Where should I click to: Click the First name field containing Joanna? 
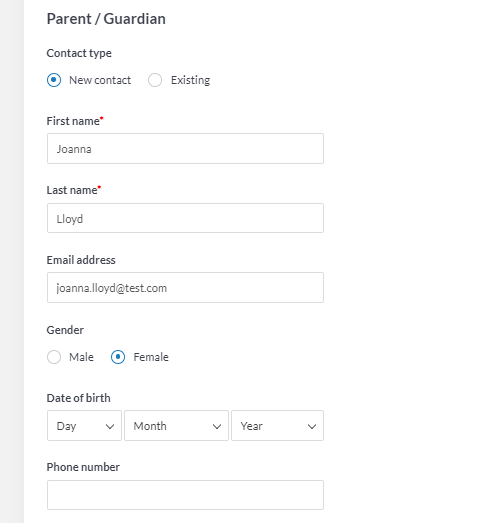pyautogui.click(x=185, y=148)
